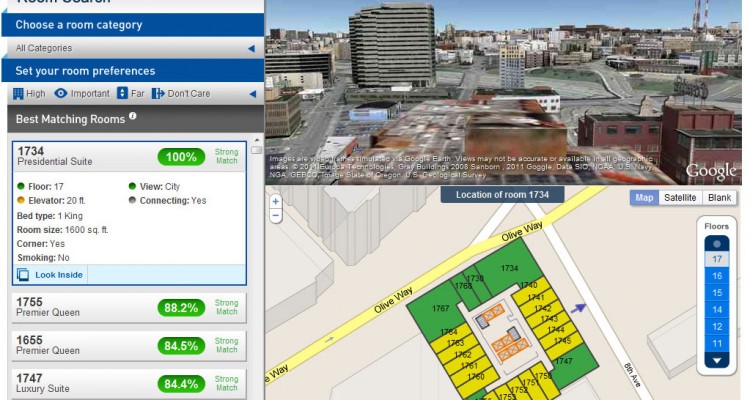Click the Look Inside window icon

23,275
